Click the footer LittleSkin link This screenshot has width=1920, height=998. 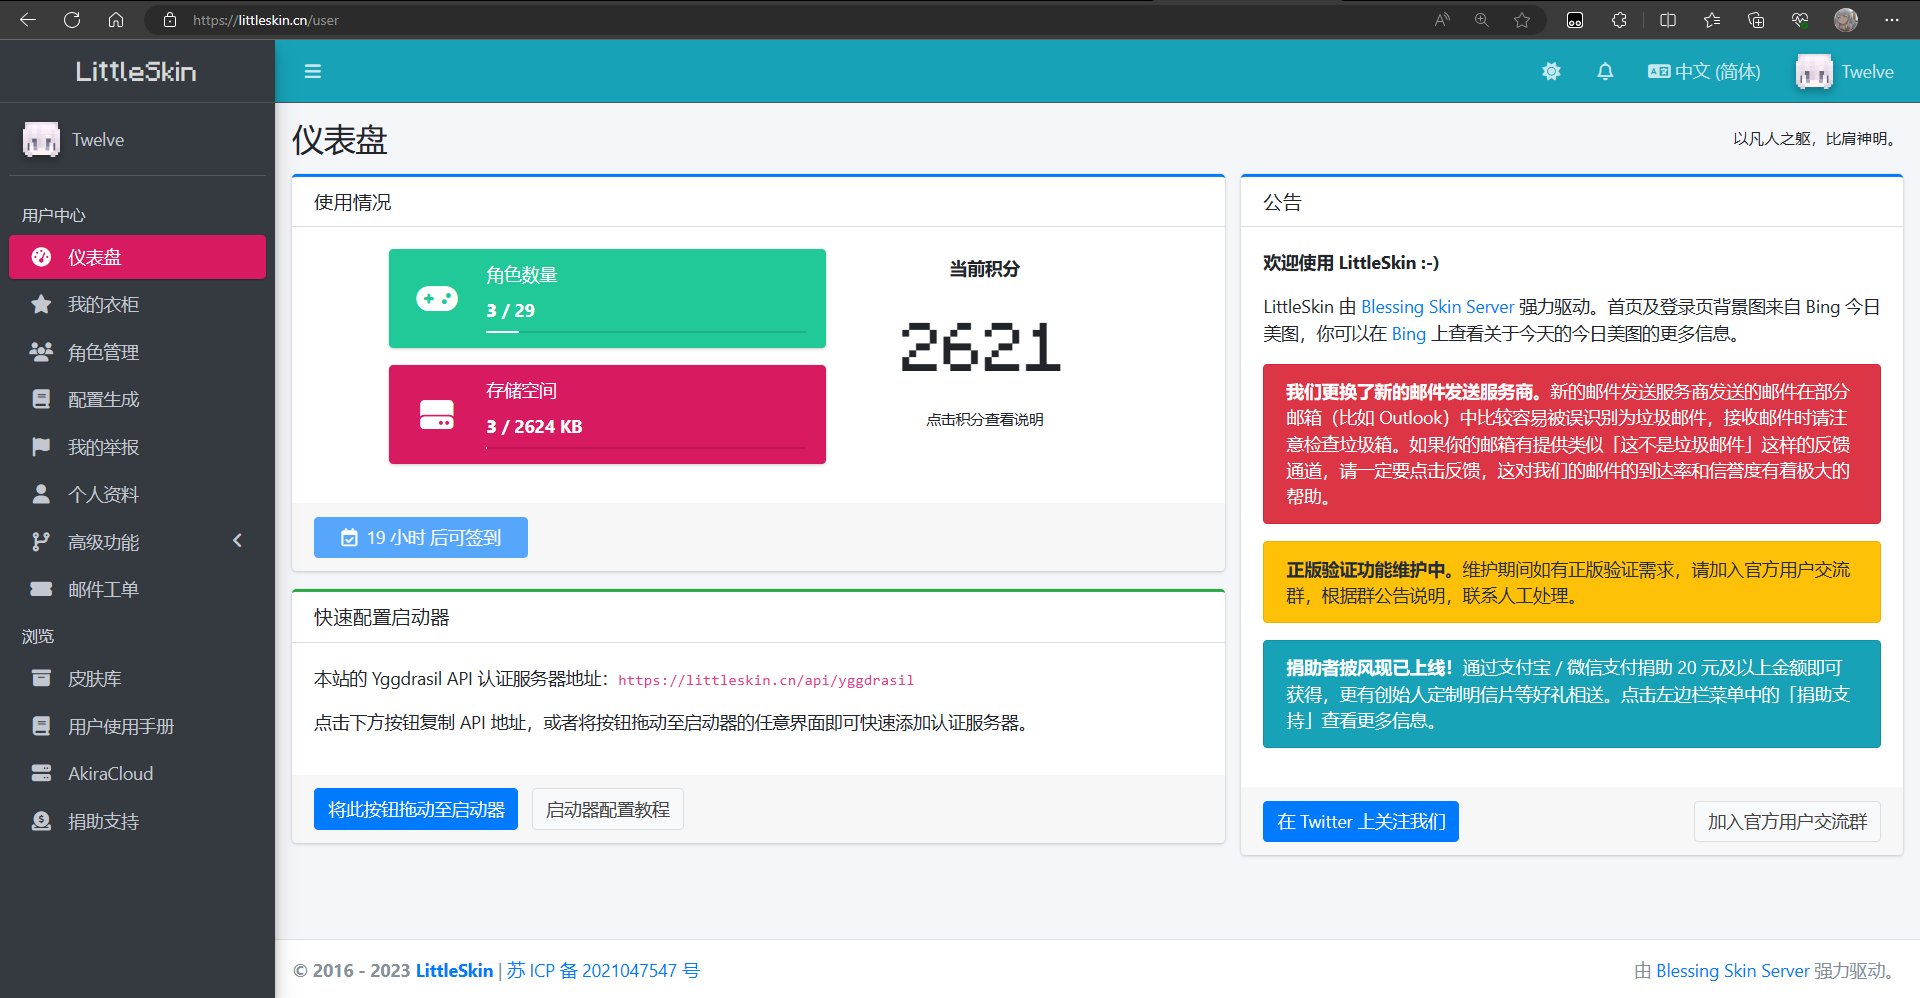click(454, 970)
